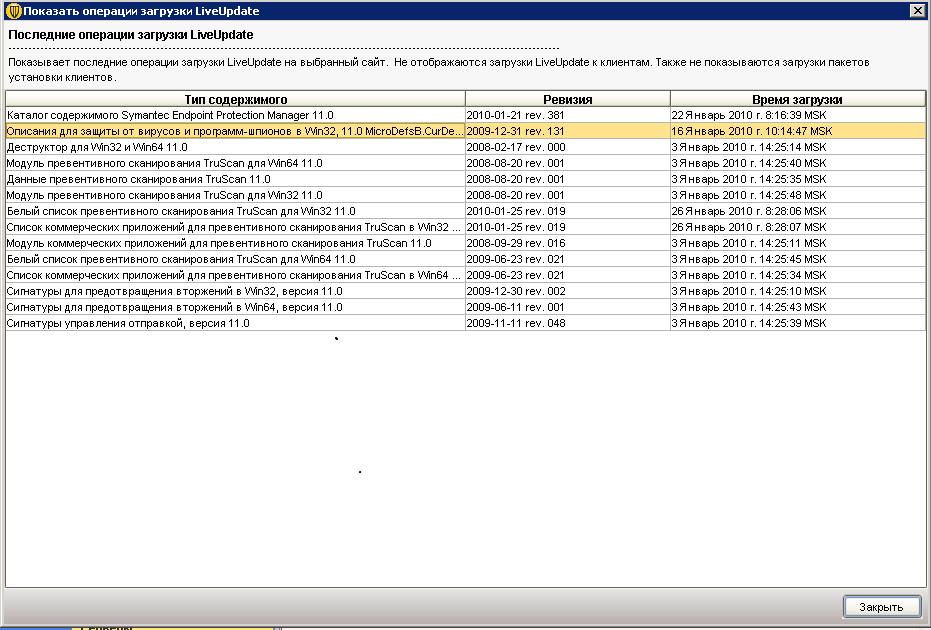The image size is (931, 630).
Task: Sort by Время загрузки column header
Action: (x=797, y=99)
